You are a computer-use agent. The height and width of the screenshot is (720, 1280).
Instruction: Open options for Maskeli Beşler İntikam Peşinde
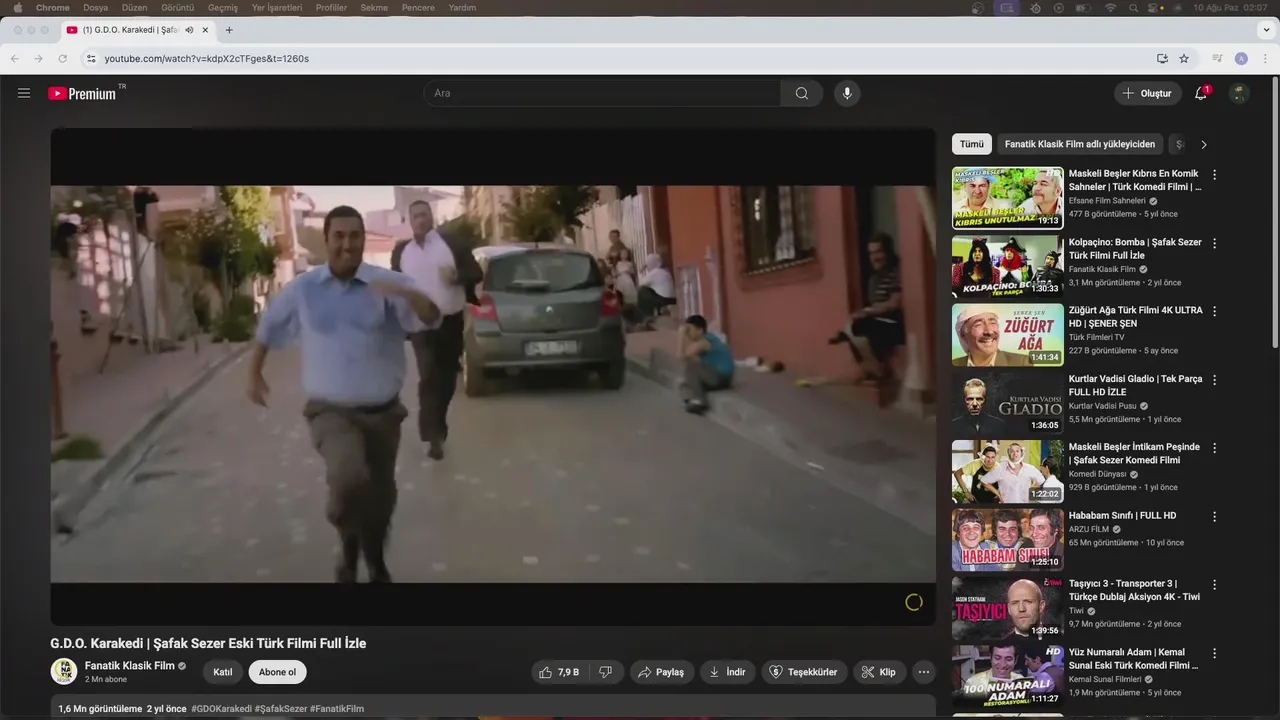coord(1215,448)
